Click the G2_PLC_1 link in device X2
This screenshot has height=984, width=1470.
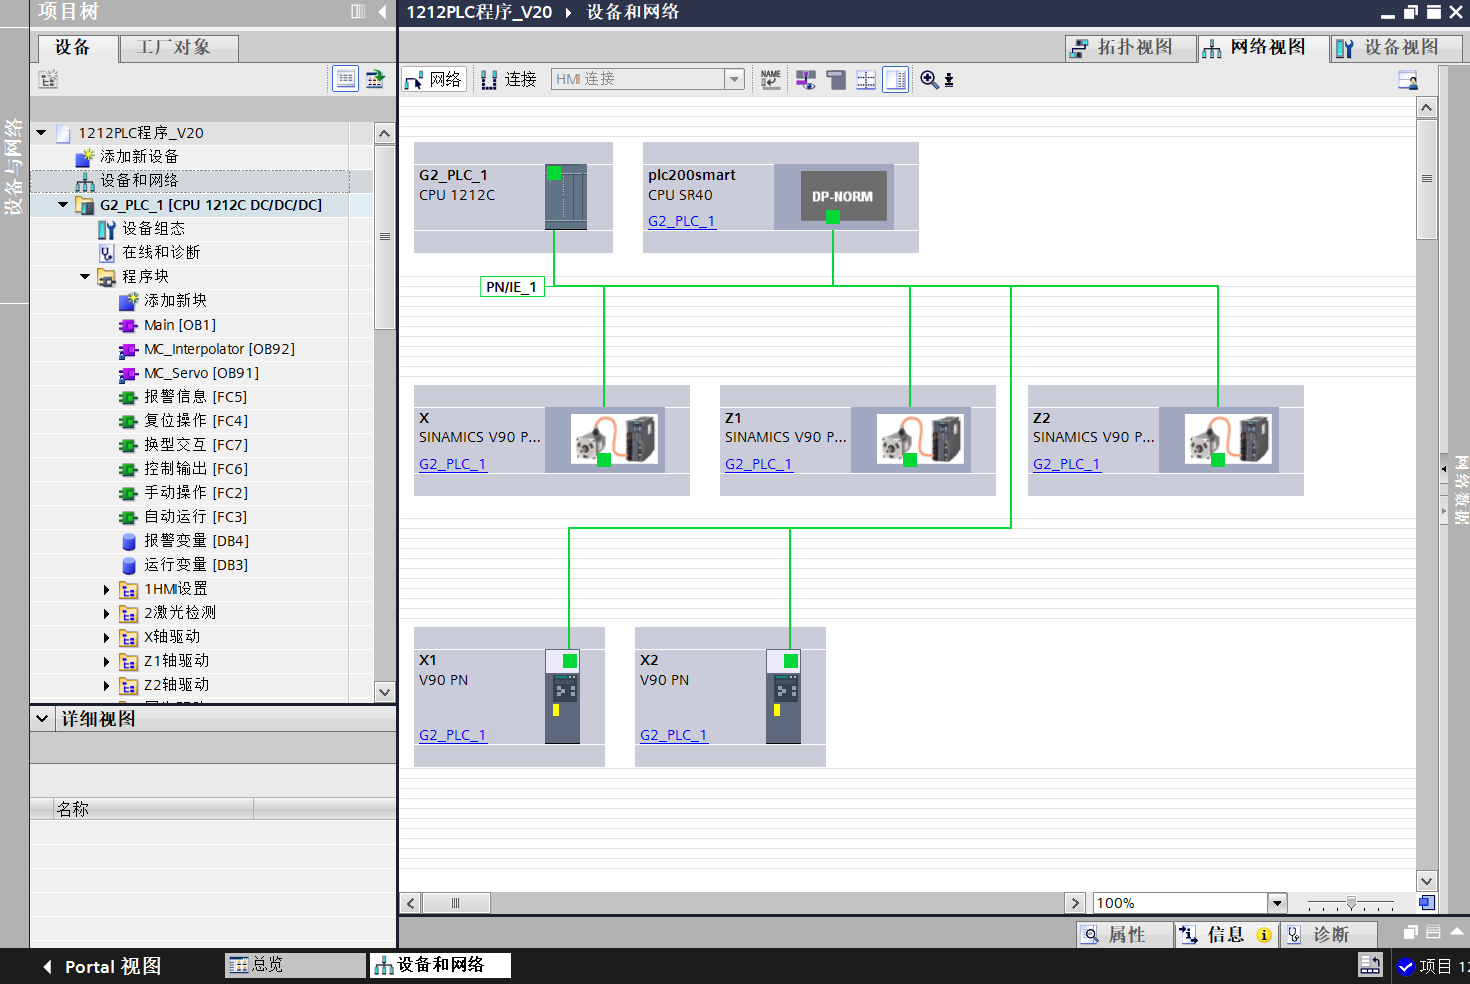[x=674, y=735]
